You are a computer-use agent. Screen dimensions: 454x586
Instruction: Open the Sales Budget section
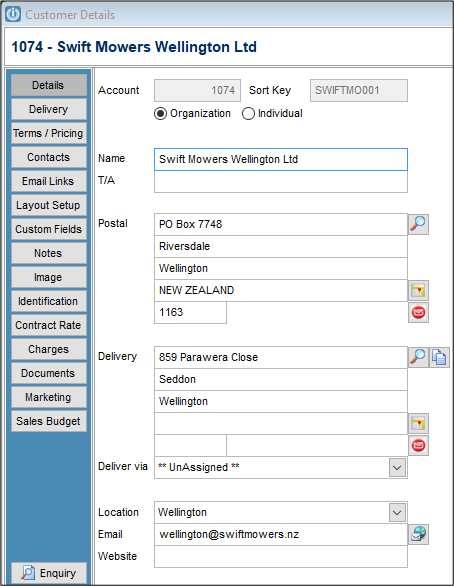49,421
